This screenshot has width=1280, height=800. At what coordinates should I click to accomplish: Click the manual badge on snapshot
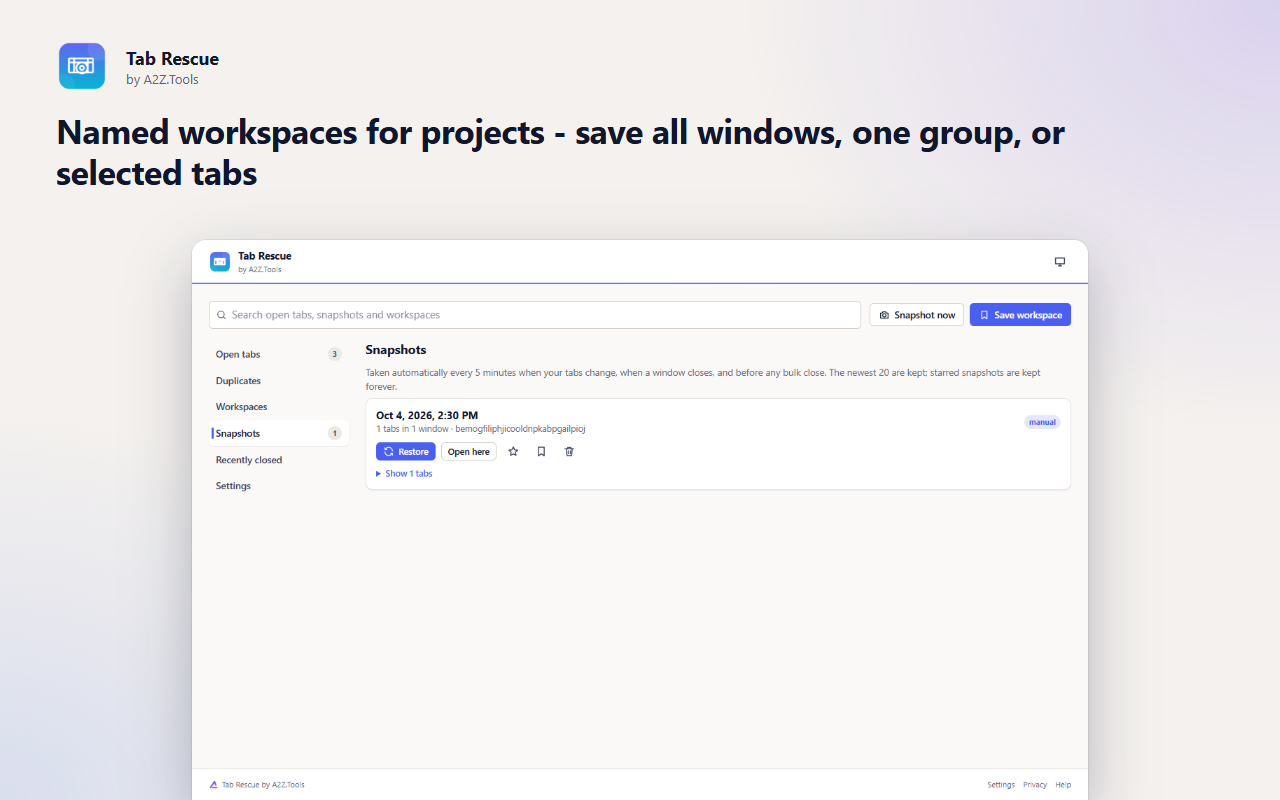pyautogui.click(x=1042, y=422)
